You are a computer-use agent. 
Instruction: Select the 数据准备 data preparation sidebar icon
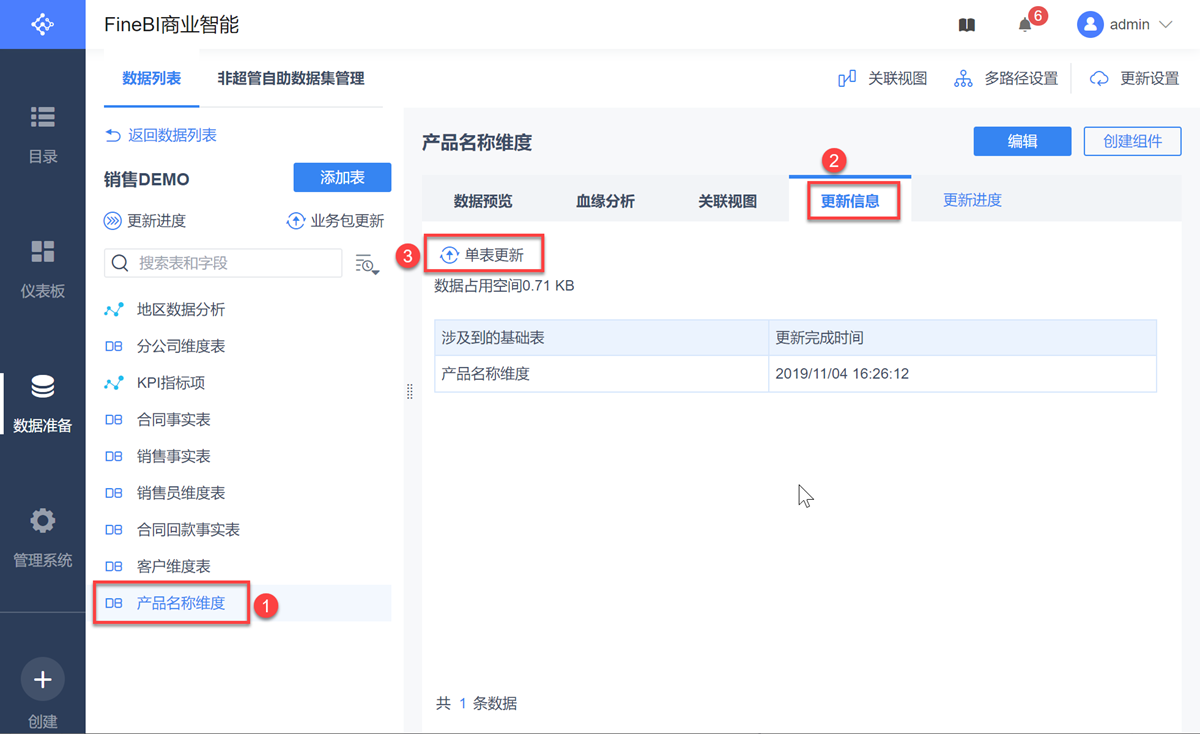tap(43, 386)
